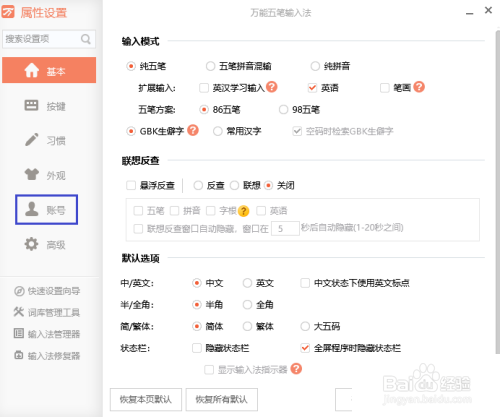Click the vertical scrollbar on right
500x417 pixels.
coord(497,192)
